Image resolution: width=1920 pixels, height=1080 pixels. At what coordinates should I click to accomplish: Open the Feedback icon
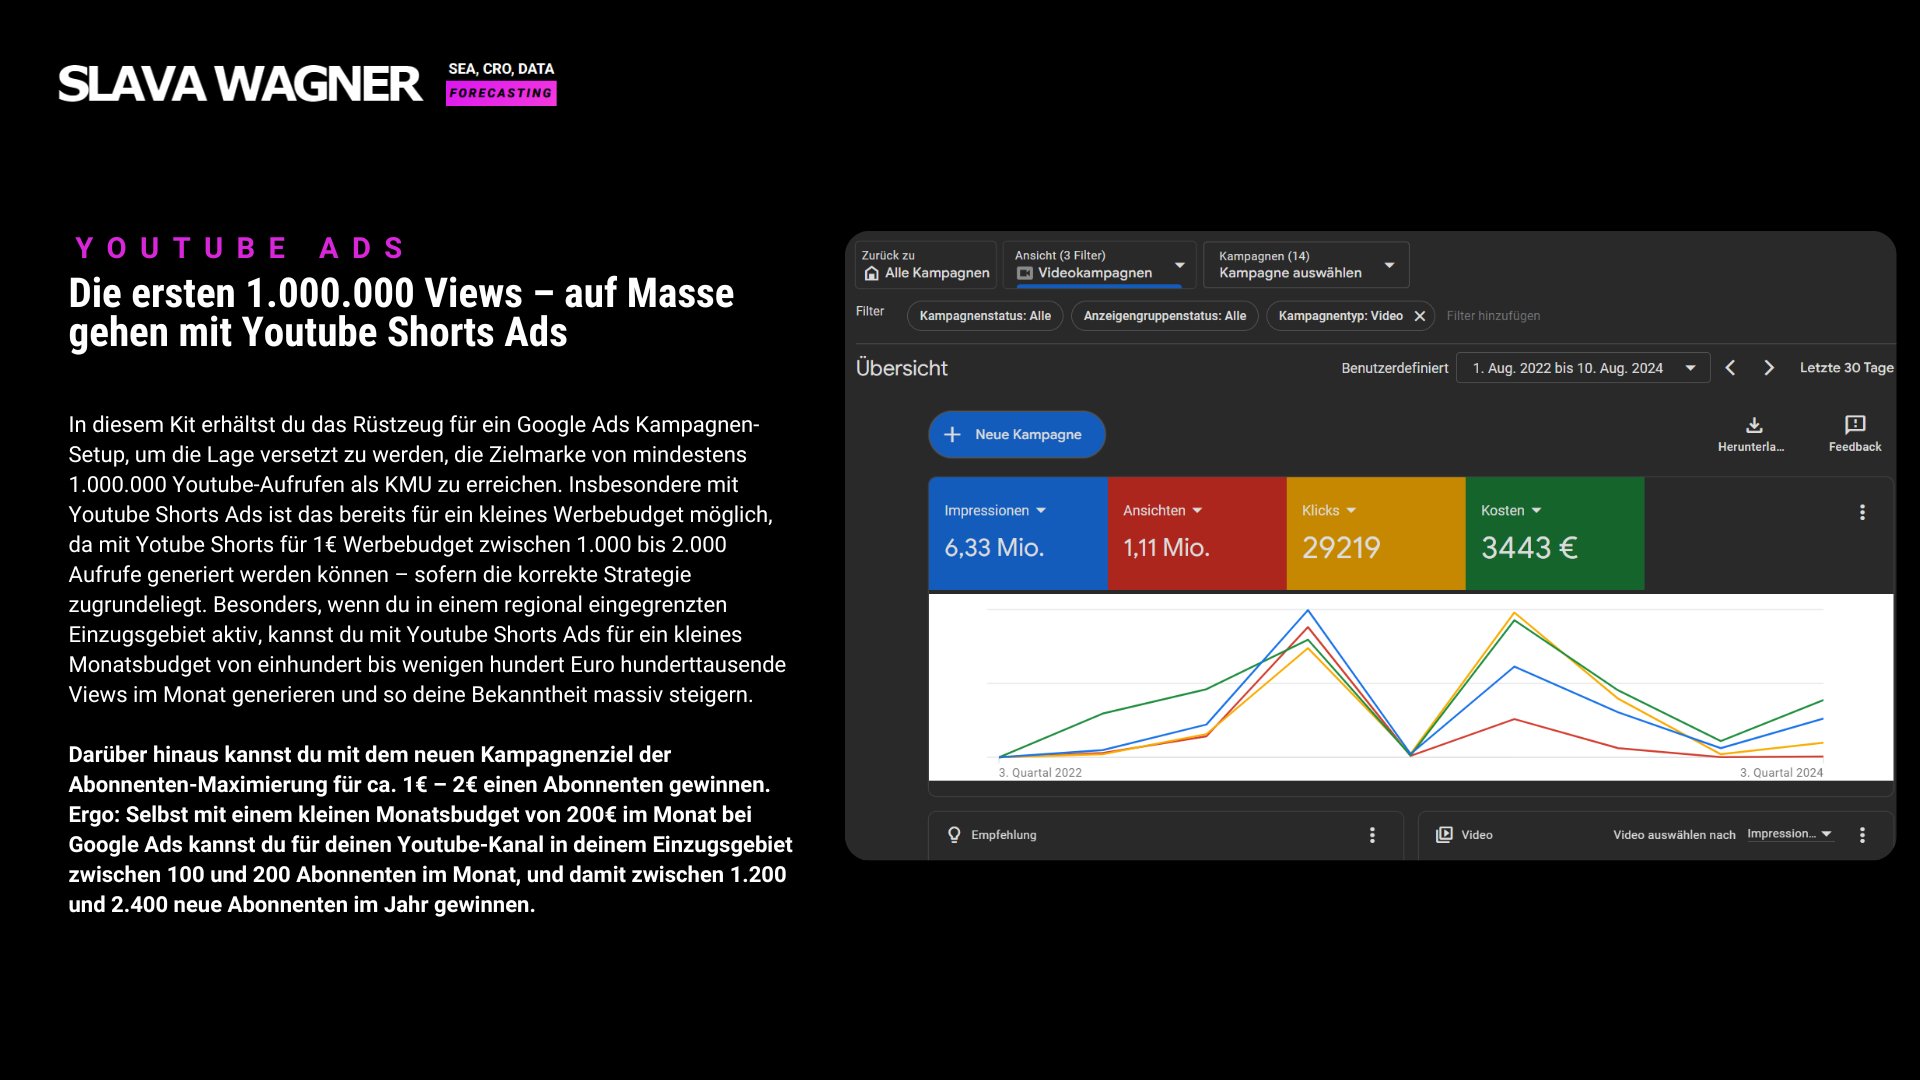1855,425
